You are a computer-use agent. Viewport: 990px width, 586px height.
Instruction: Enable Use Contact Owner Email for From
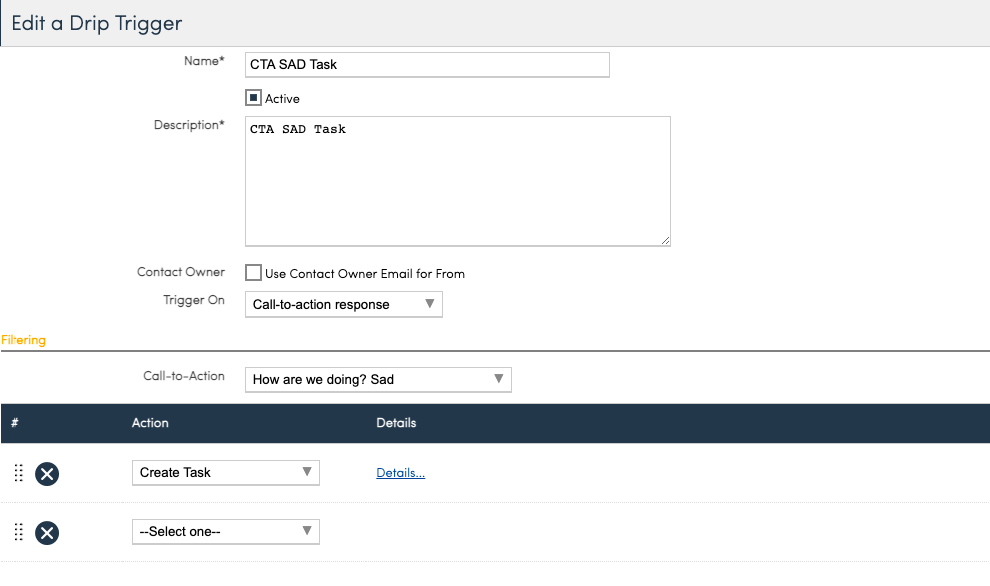pyautogui.click(x=254, y=273)
